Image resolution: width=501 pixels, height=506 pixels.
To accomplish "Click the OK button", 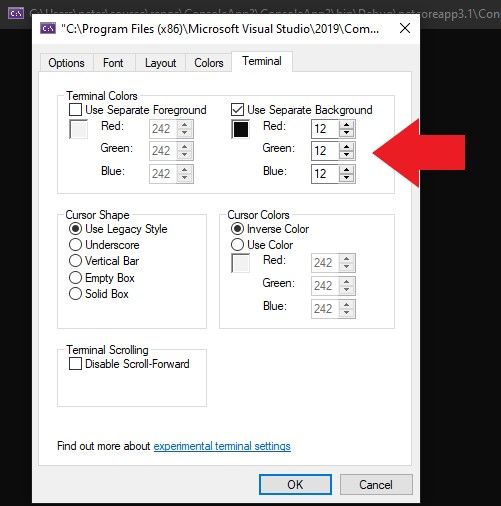I will 295,484.
